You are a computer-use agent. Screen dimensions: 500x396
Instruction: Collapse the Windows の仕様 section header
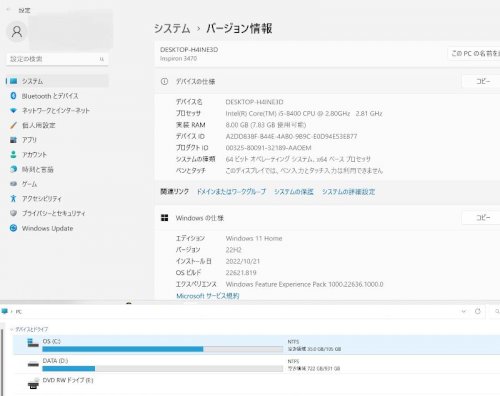(327, 218)
